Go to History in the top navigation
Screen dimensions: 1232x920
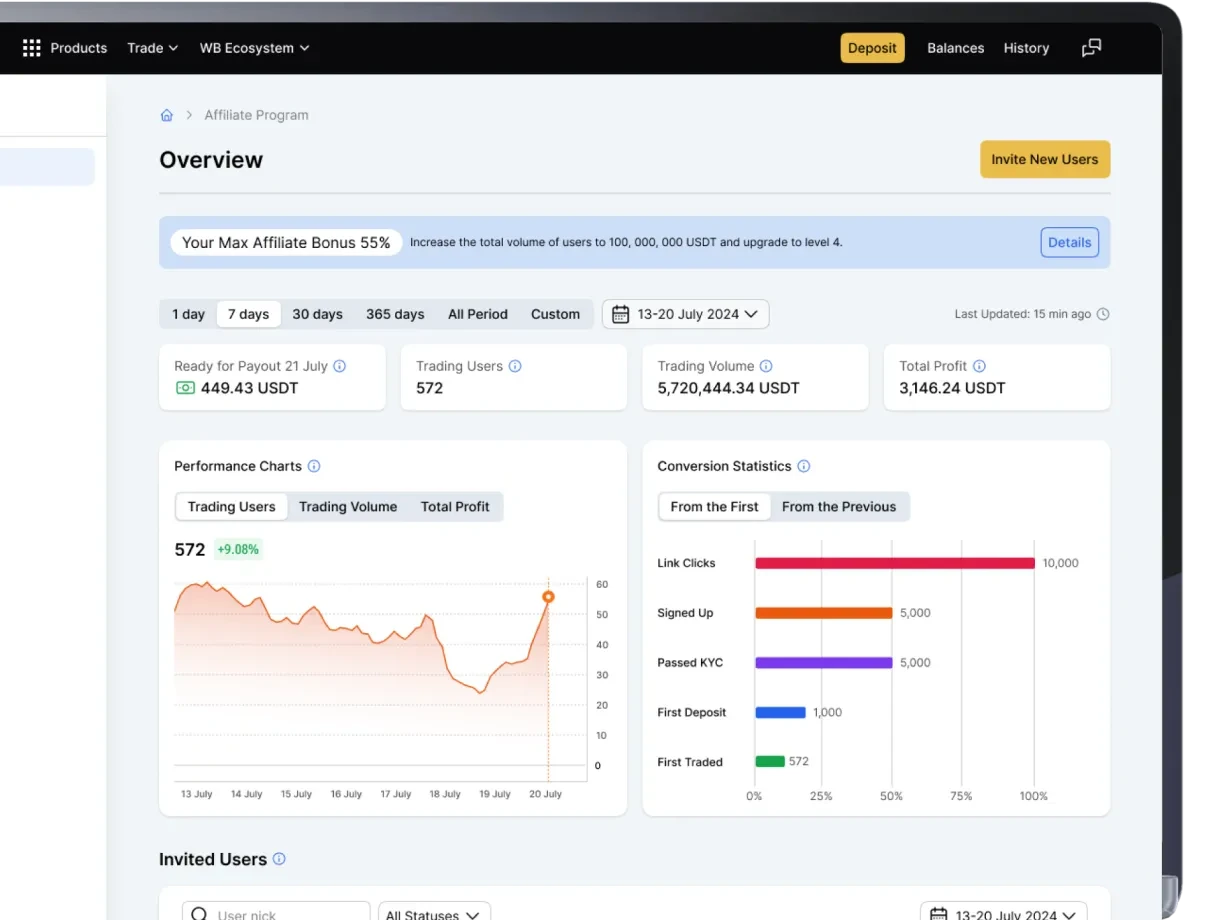pyautogui.click(x=1026, y=48)
